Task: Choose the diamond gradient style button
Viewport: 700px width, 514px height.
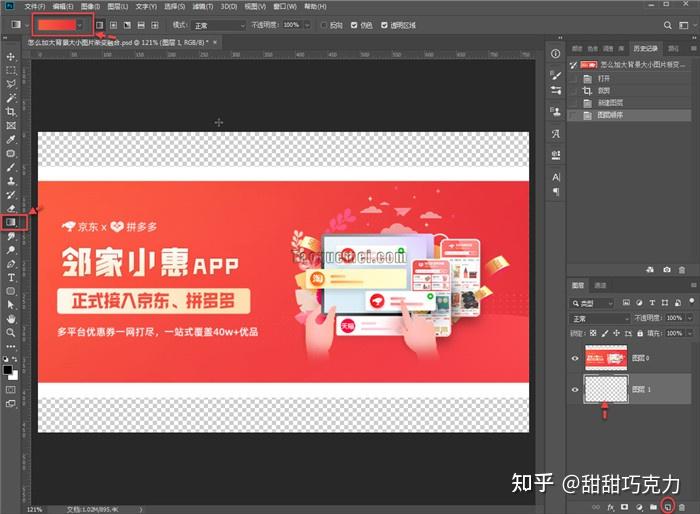Action: click(x=155, y=25)
